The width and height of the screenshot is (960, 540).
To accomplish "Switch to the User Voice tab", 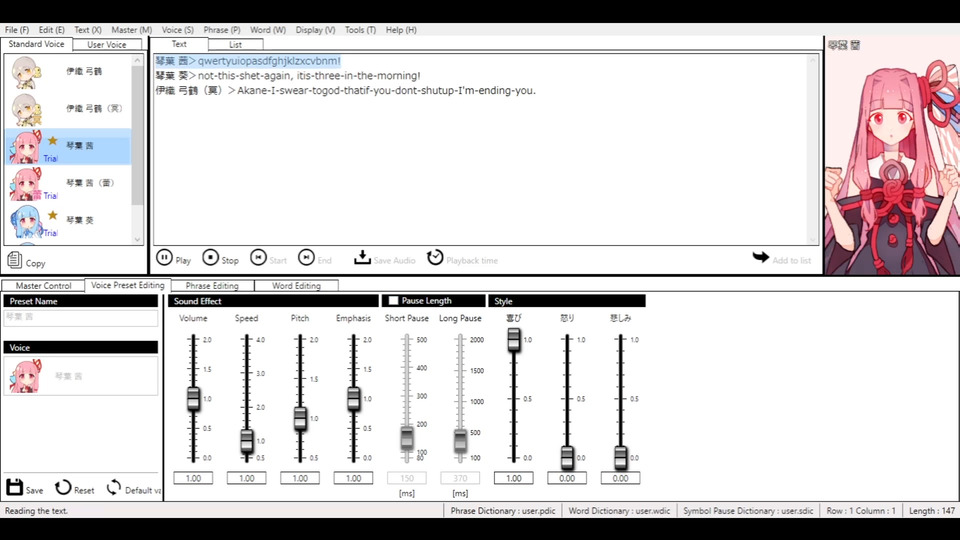I will coord(107,45).
